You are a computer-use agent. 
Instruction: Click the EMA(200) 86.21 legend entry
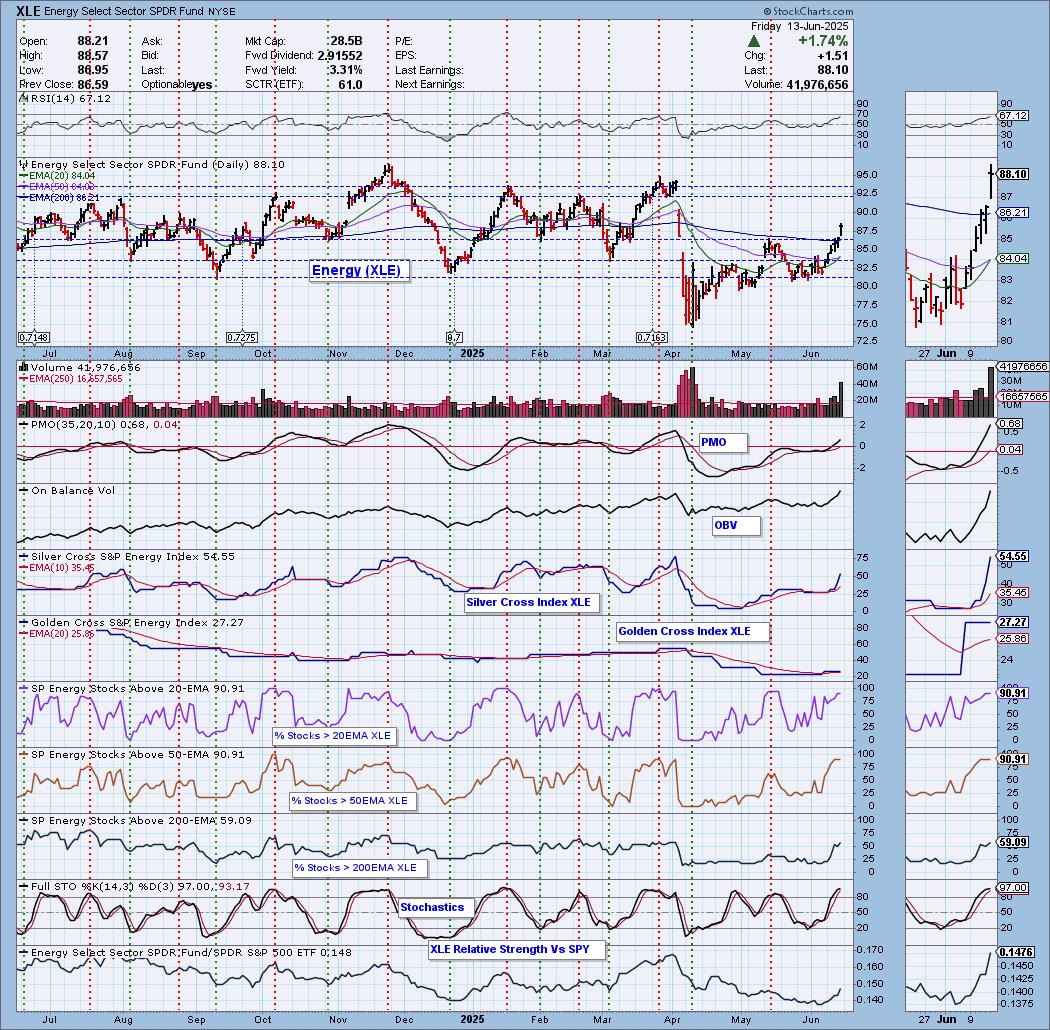click(60, 198)
